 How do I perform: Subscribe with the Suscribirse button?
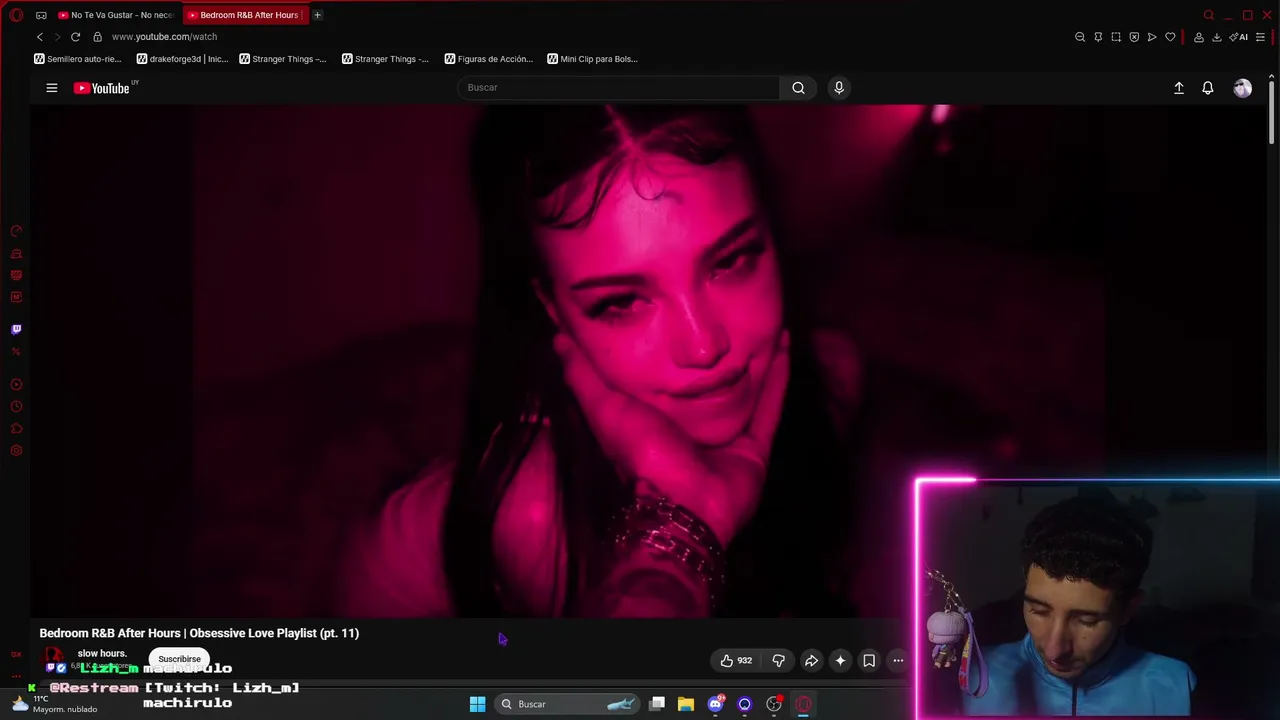180,659
